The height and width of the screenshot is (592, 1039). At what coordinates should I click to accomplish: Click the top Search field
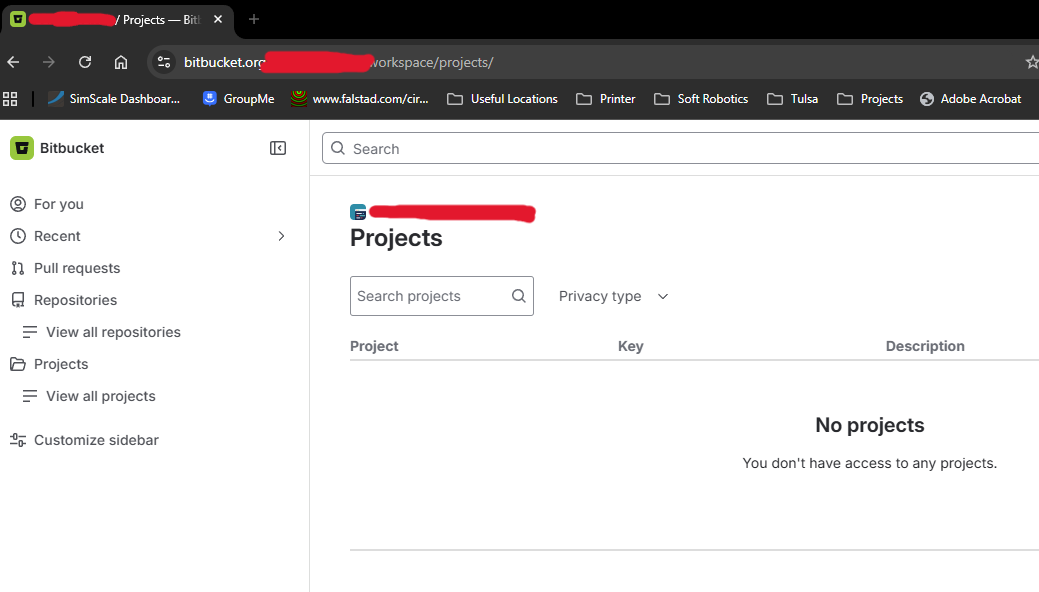(681, 148)
